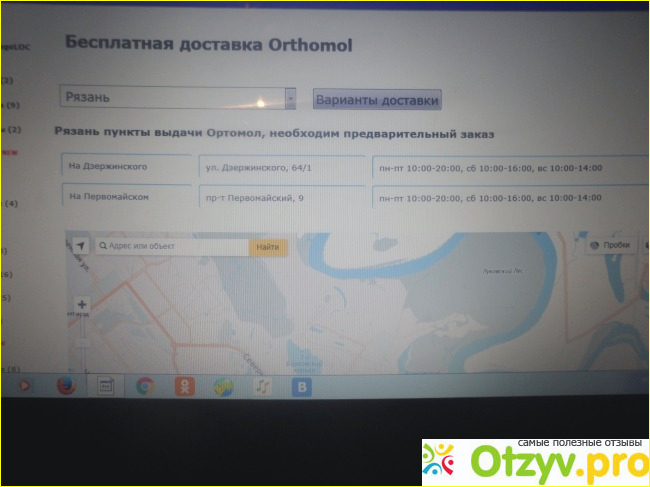Click the address пр-т Первомайский, 9

coord(281,199)
